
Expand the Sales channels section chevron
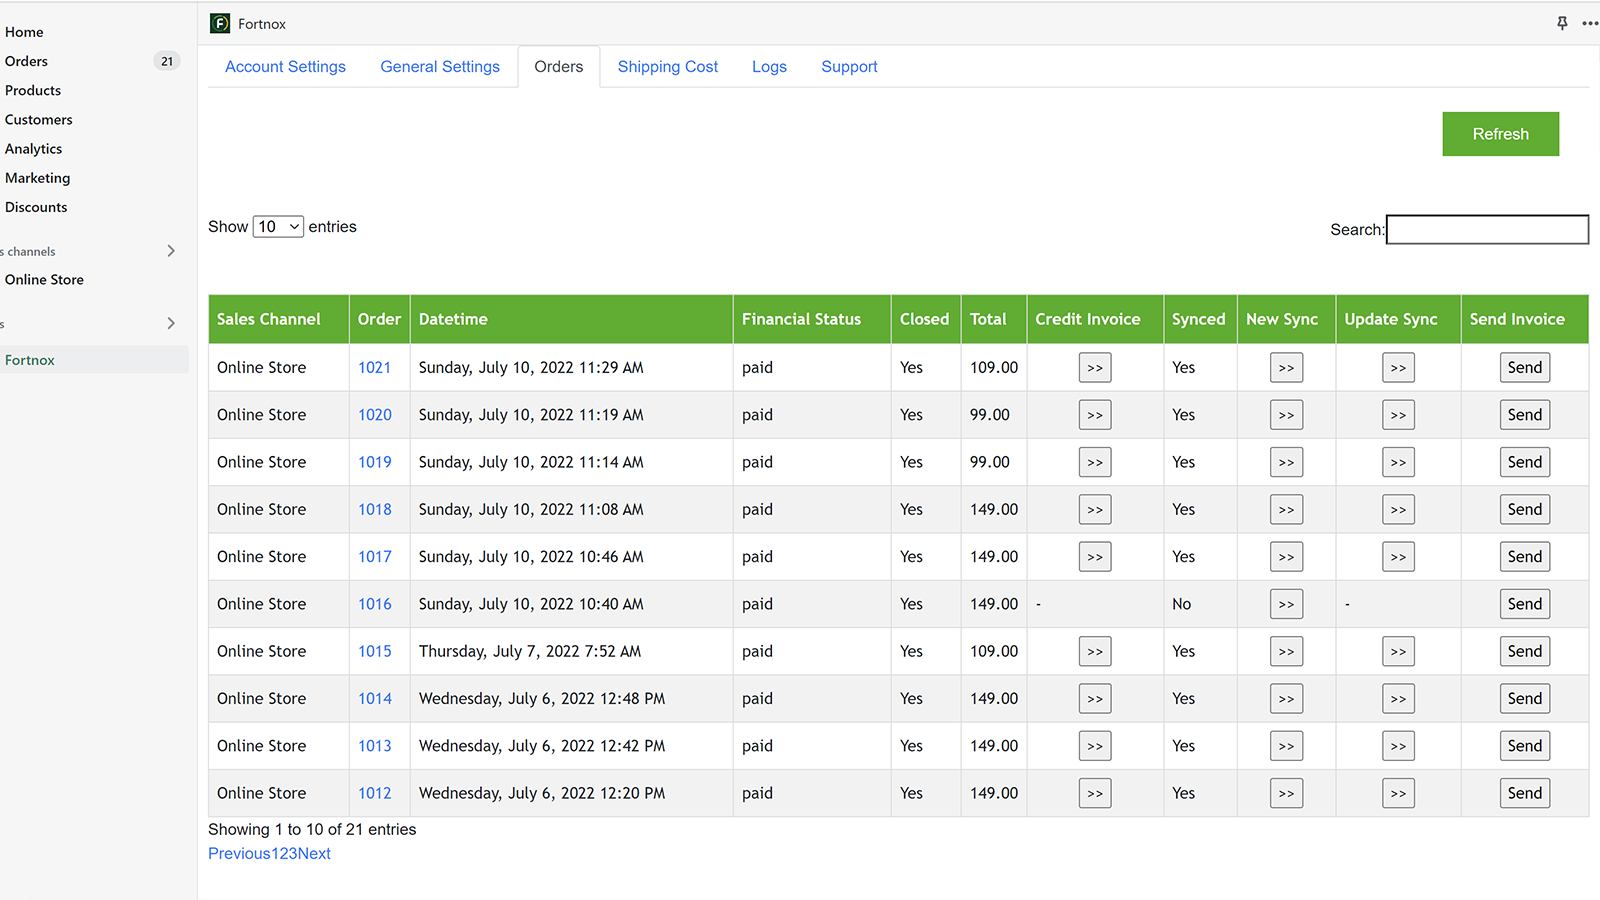pyautogui.click(x=171, y=251)
